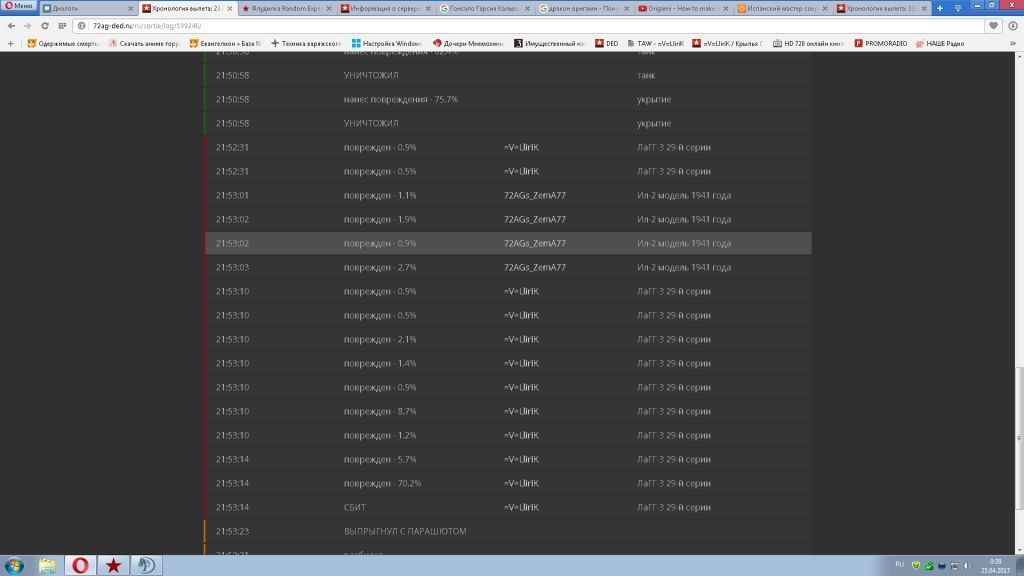Switch to дракон оригами Google tab
Screen dimensions: 1024x576
pyautogui.click(x=583, y=8)
